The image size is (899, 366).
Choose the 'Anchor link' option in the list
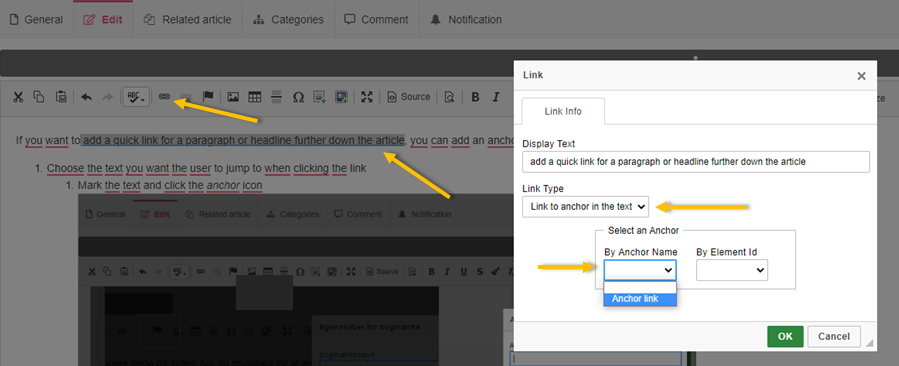pos(640,299)
